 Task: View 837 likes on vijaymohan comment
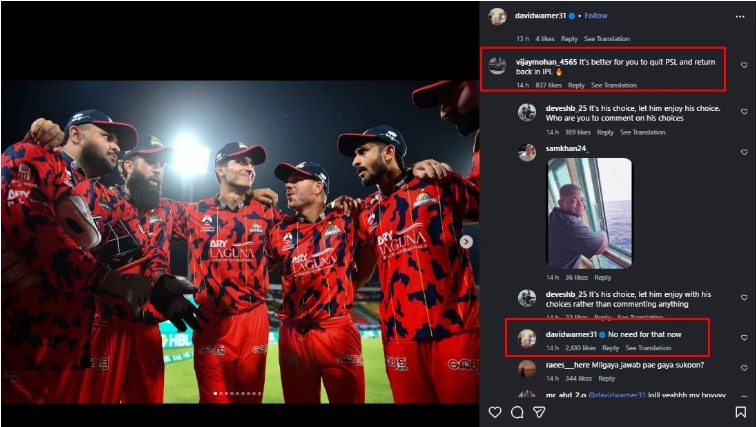tap(548, 85)
